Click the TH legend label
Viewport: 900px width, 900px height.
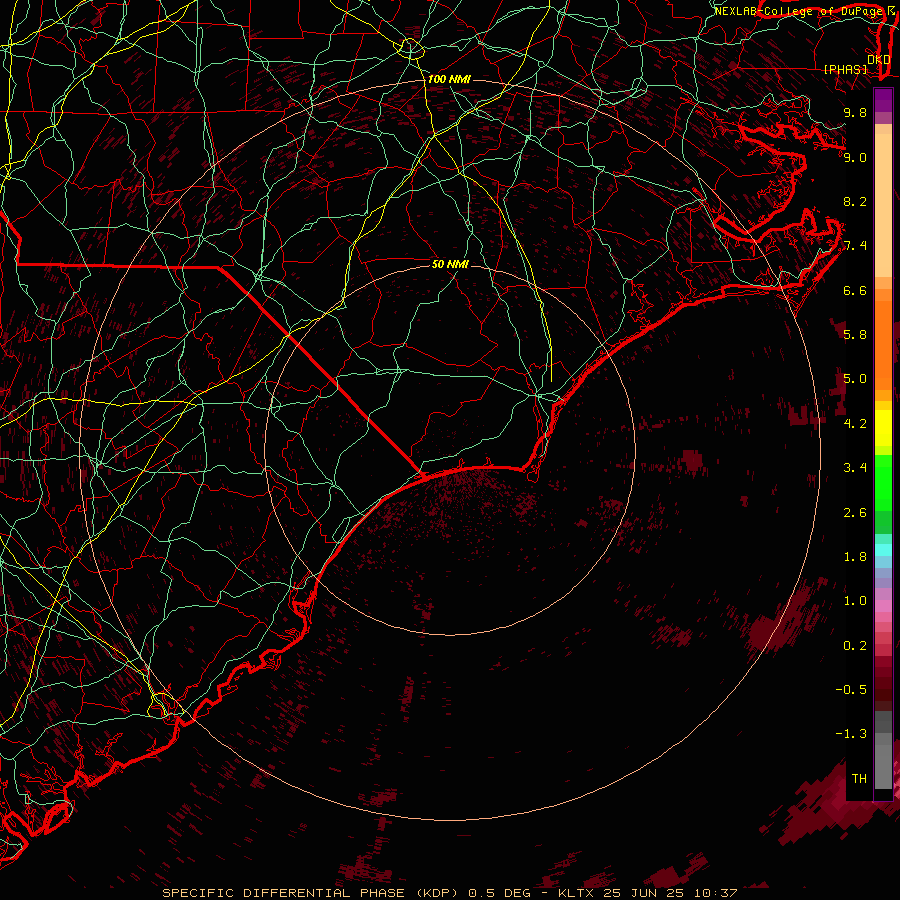[x=859, y=779]
